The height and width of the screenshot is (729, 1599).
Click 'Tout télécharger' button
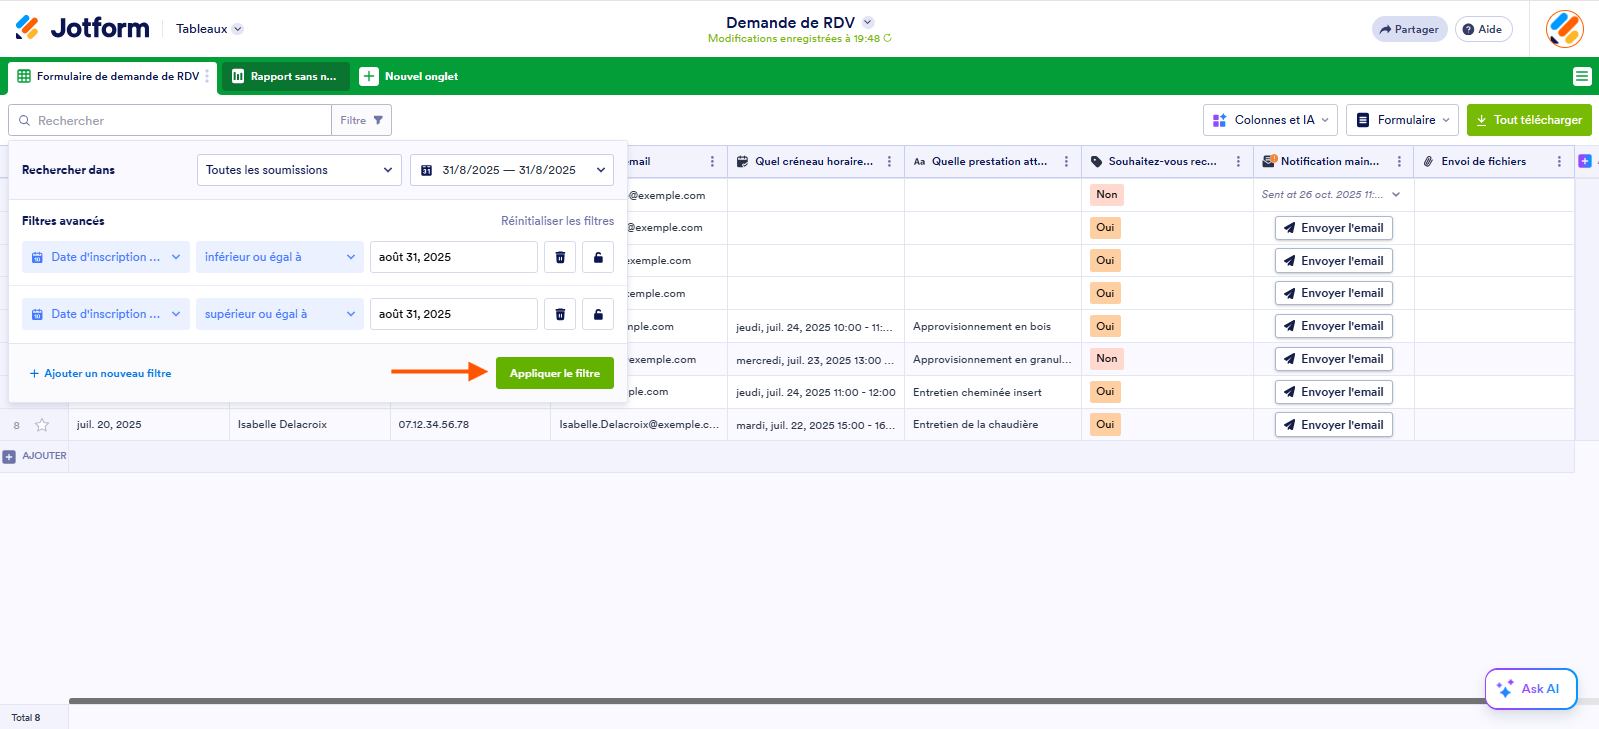point(1529,120)
